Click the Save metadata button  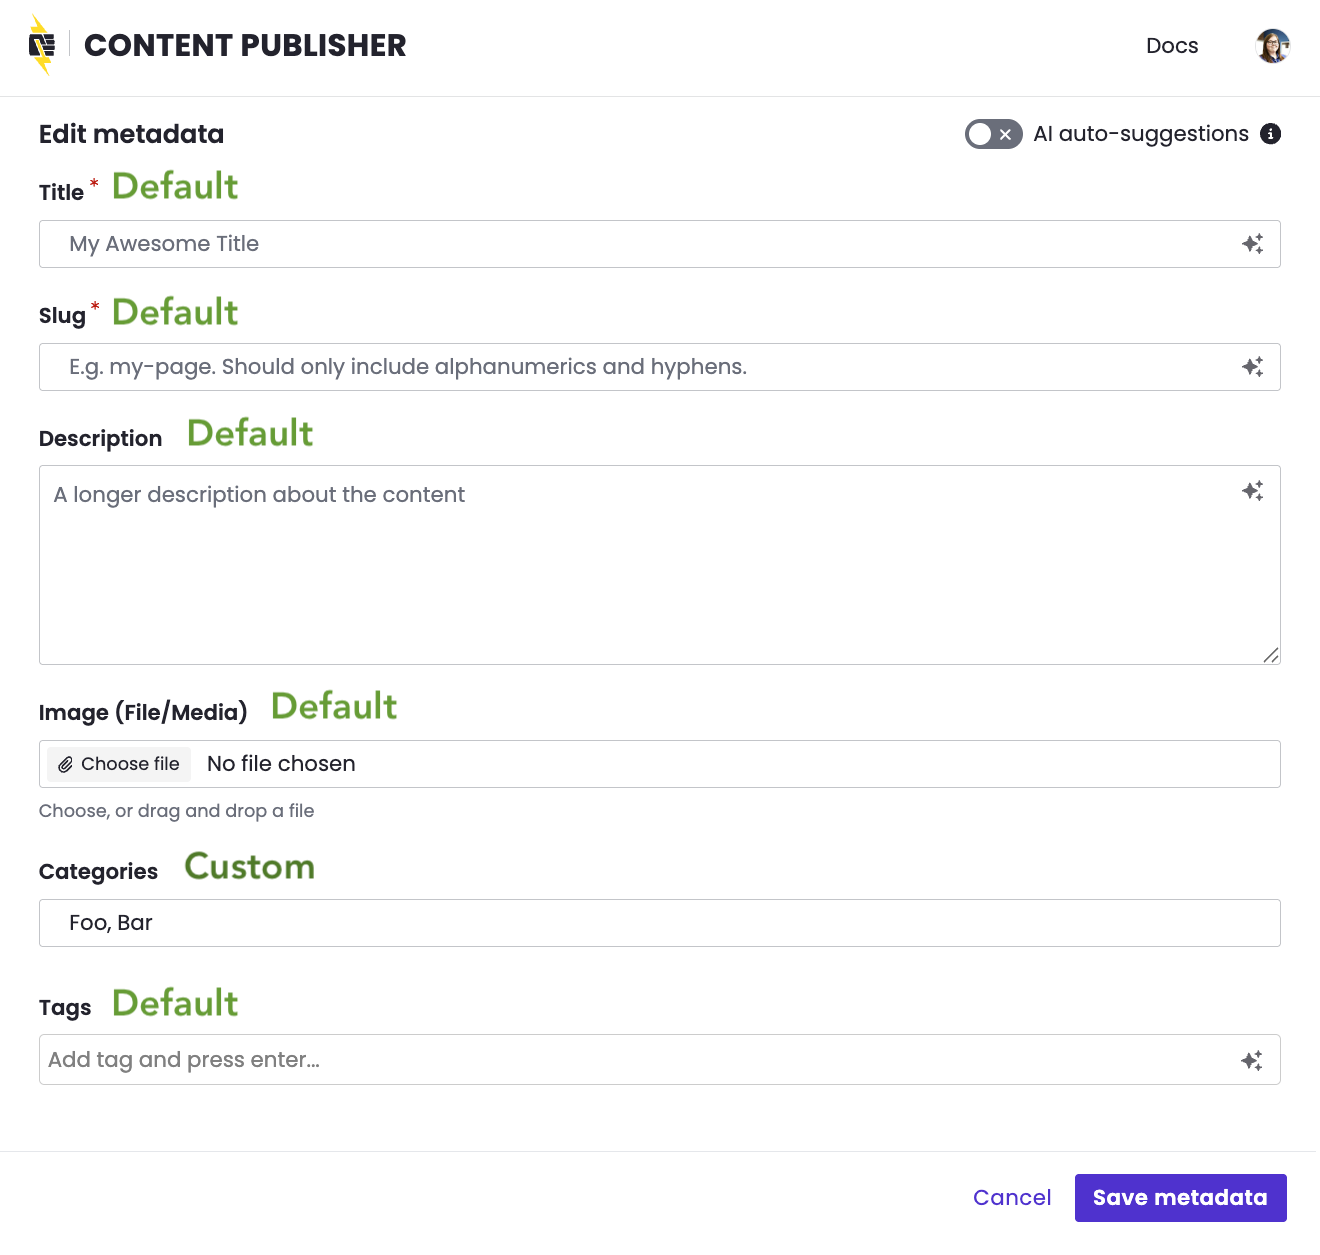(1180, 1197)
